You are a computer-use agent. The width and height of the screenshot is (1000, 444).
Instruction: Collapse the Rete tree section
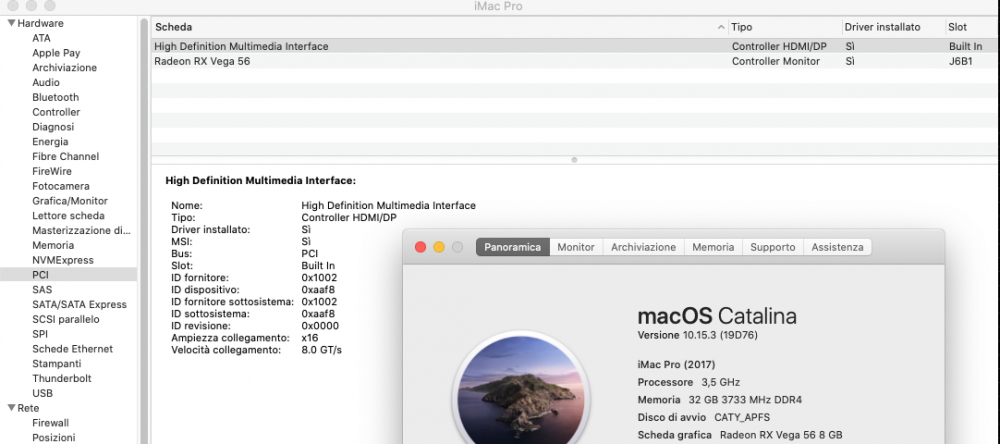[11, 408]
